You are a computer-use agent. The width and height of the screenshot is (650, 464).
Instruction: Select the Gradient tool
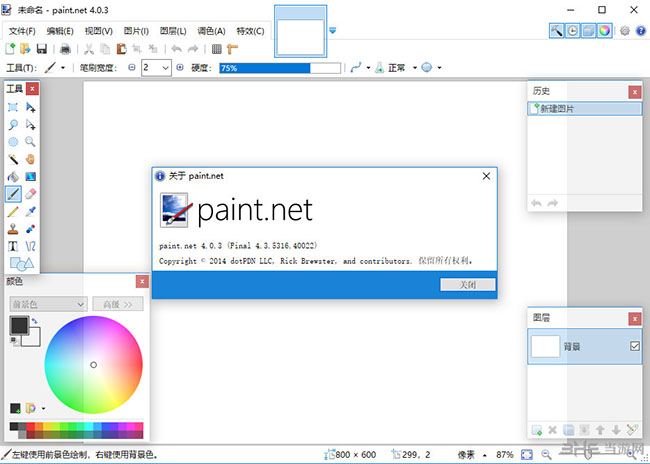(30, 177)
